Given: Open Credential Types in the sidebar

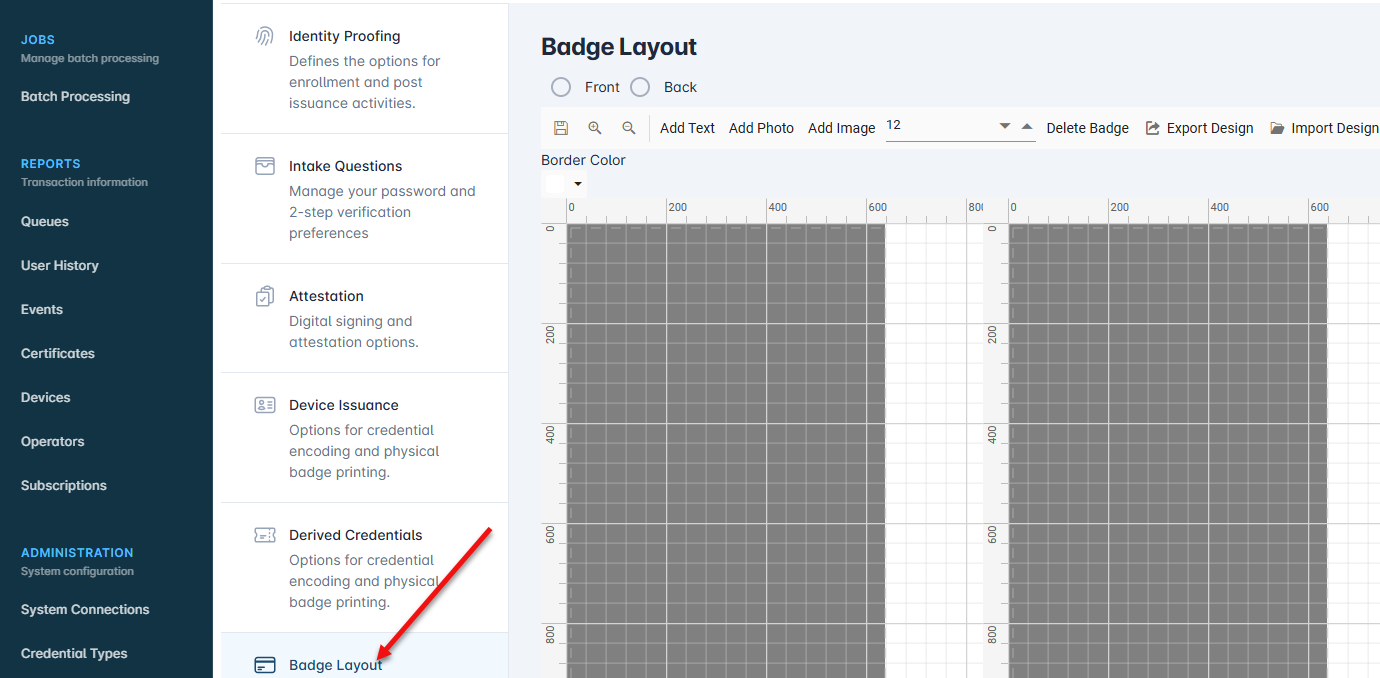Looking at the screenshot, I should coord(74,653).
